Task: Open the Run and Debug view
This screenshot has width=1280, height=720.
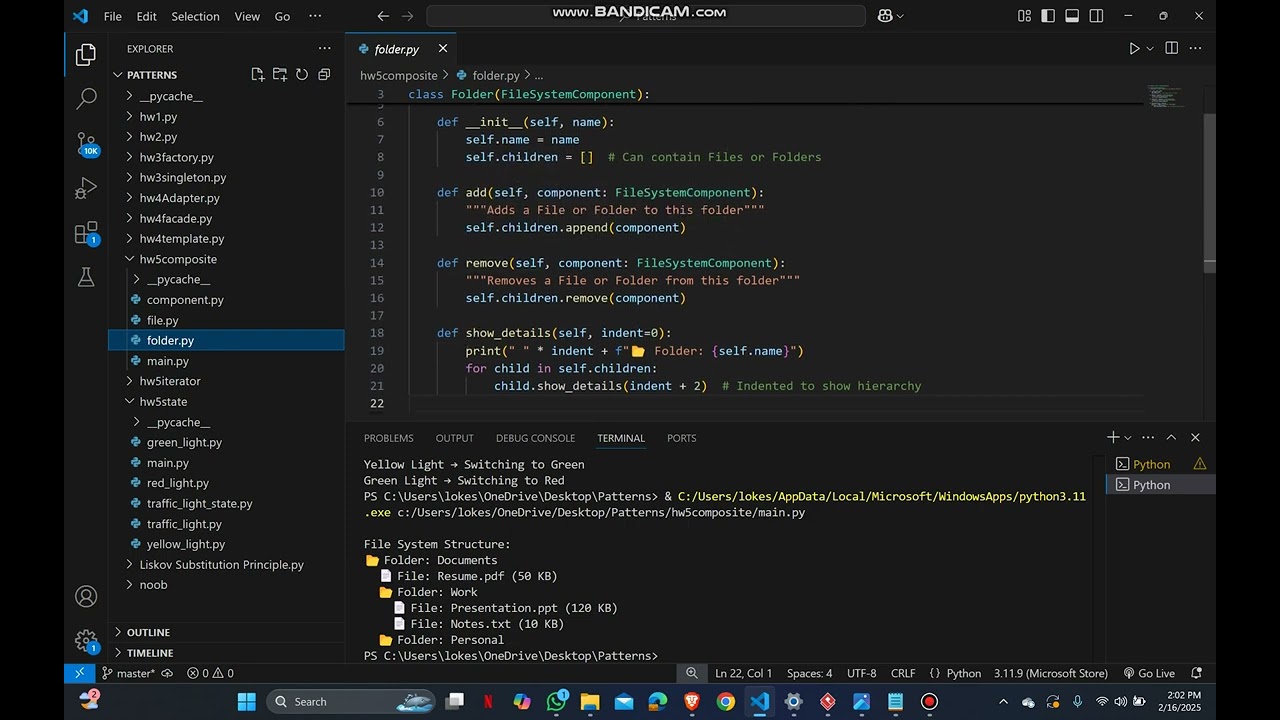Action: [x=86, y=188]
